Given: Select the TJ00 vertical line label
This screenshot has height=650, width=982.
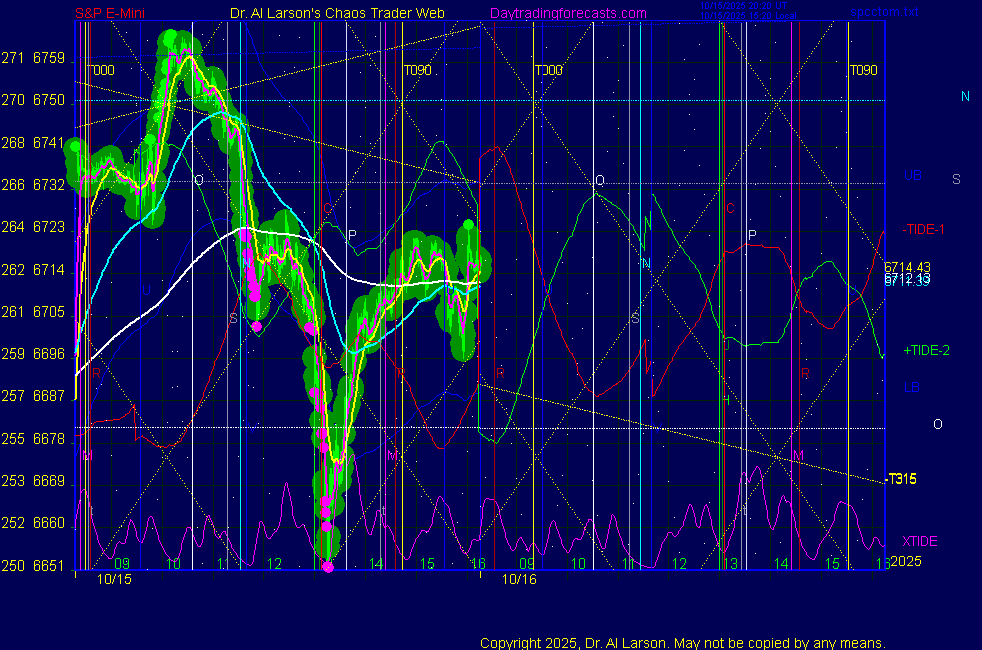Looking at the screenshot, I should 548,71.
